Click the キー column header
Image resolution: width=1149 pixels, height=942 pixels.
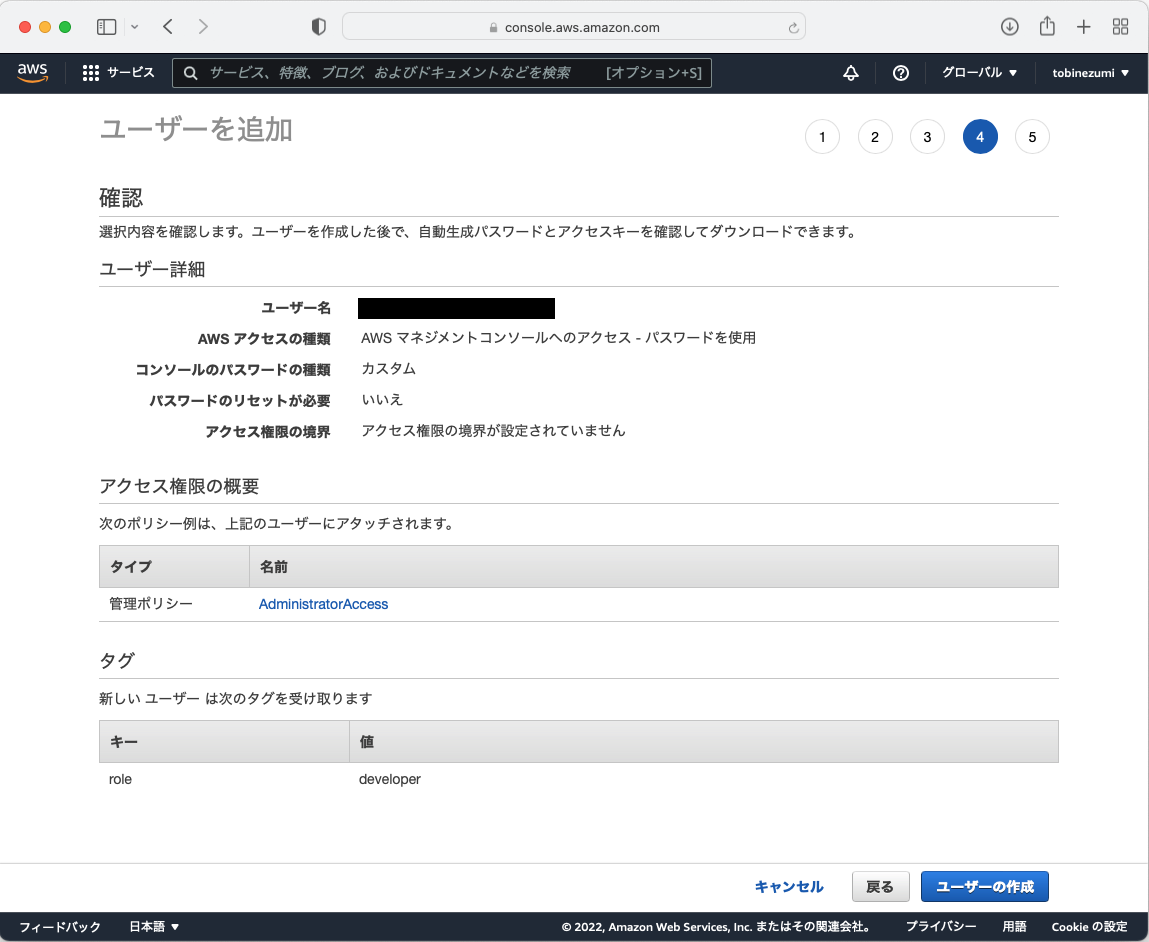(224, 741)
